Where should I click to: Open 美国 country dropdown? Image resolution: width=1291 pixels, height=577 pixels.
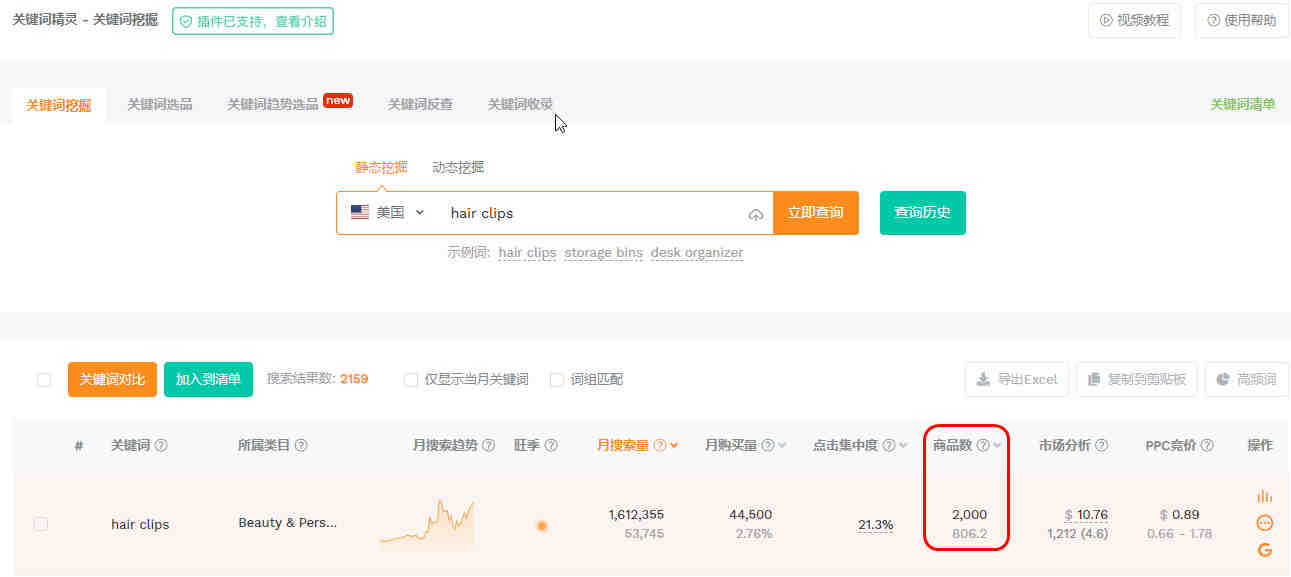pos(388,213)
